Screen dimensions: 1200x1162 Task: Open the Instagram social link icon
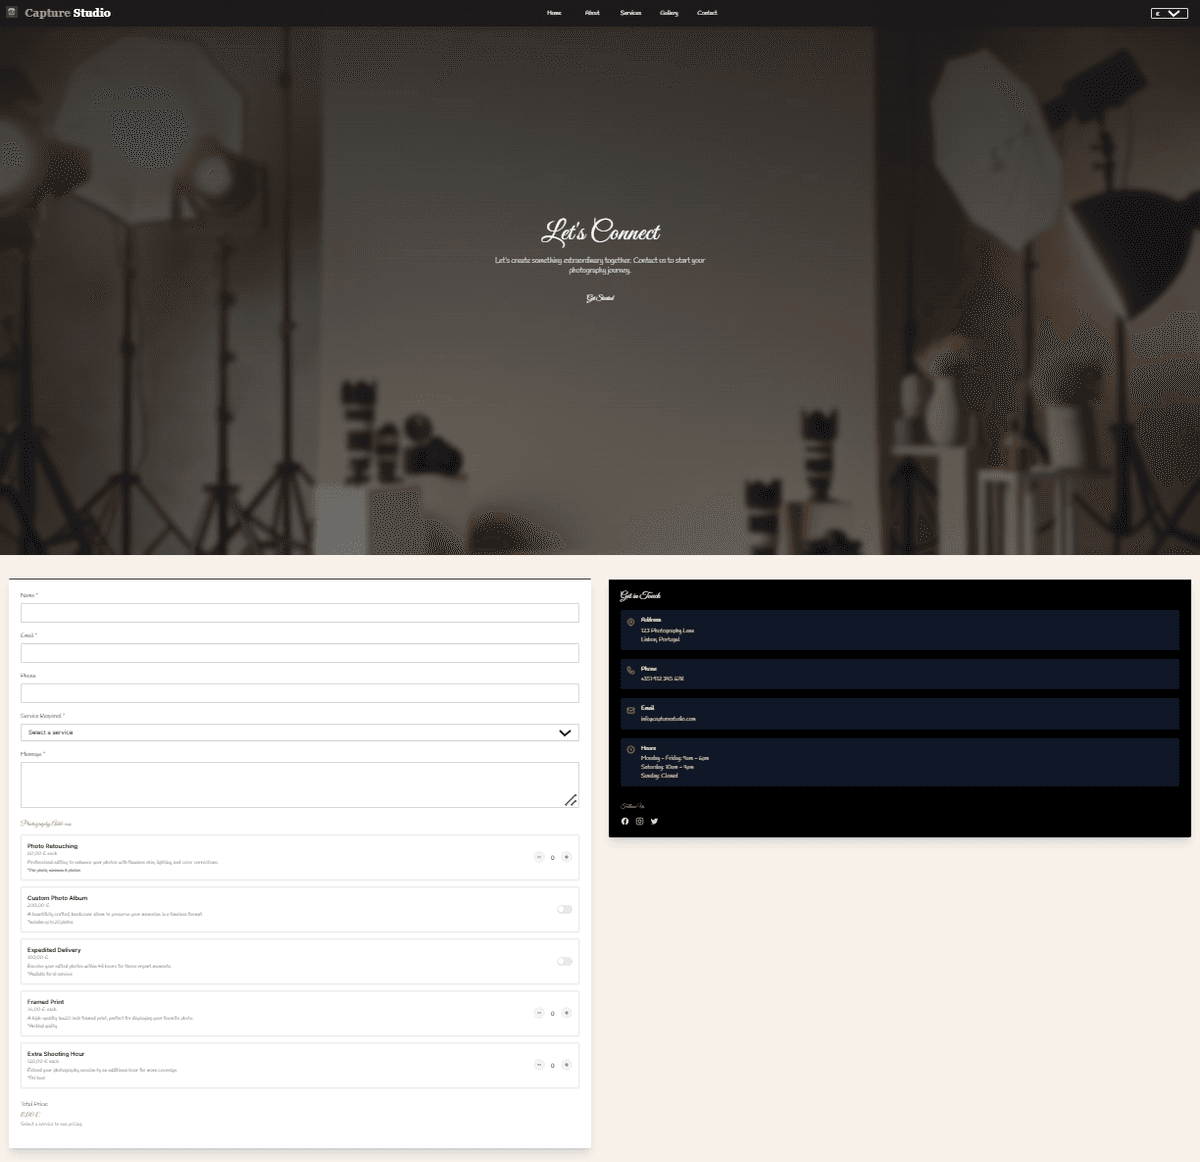pyautogui.click(x=640, y=821)
